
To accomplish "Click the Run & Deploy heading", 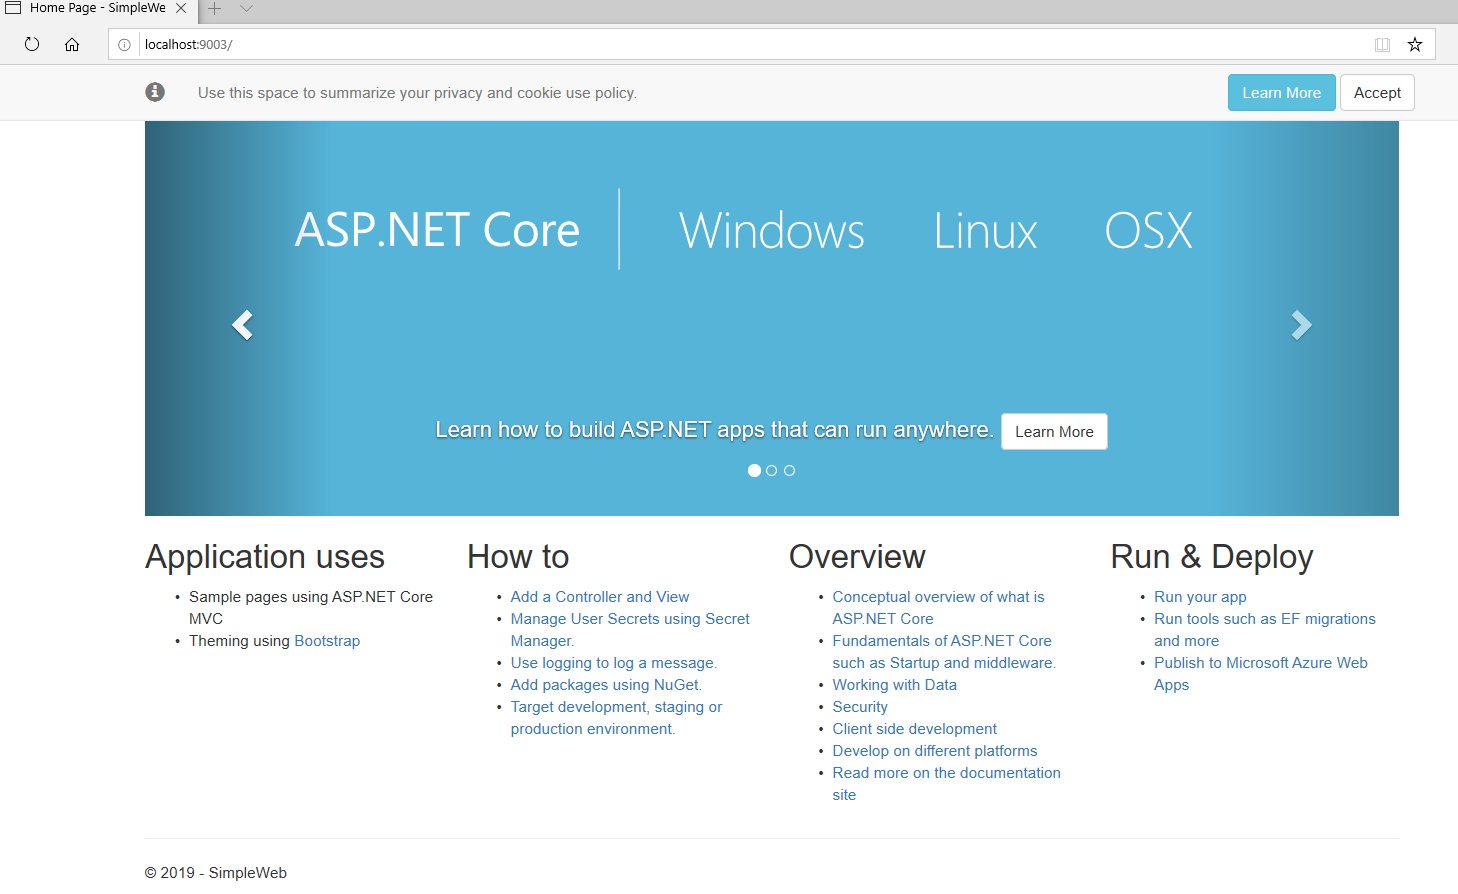I will (1212, 557).
